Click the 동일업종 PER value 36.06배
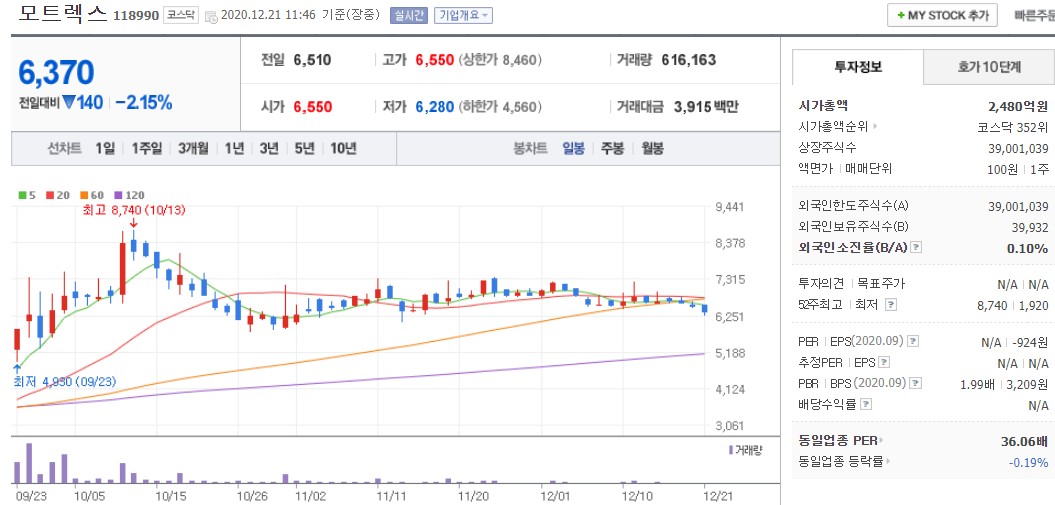The image size is (1055, 505). coord(1025,441)
